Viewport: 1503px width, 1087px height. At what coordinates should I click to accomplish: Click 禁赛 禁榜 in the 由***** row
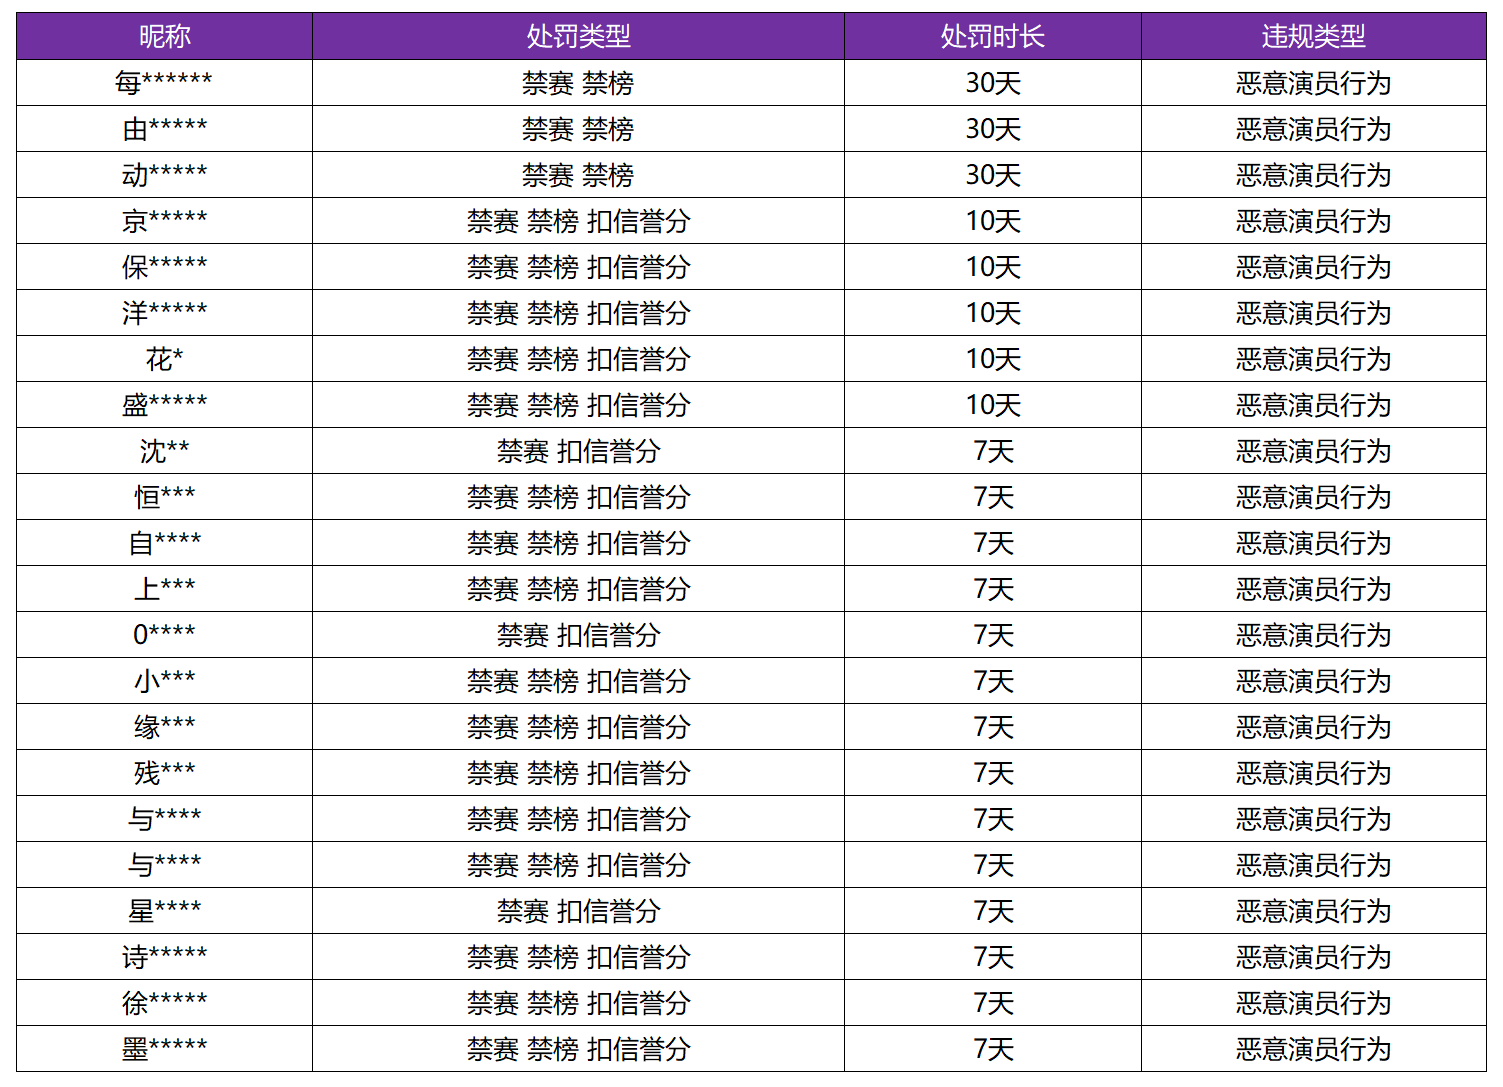[x=578, y=129]
